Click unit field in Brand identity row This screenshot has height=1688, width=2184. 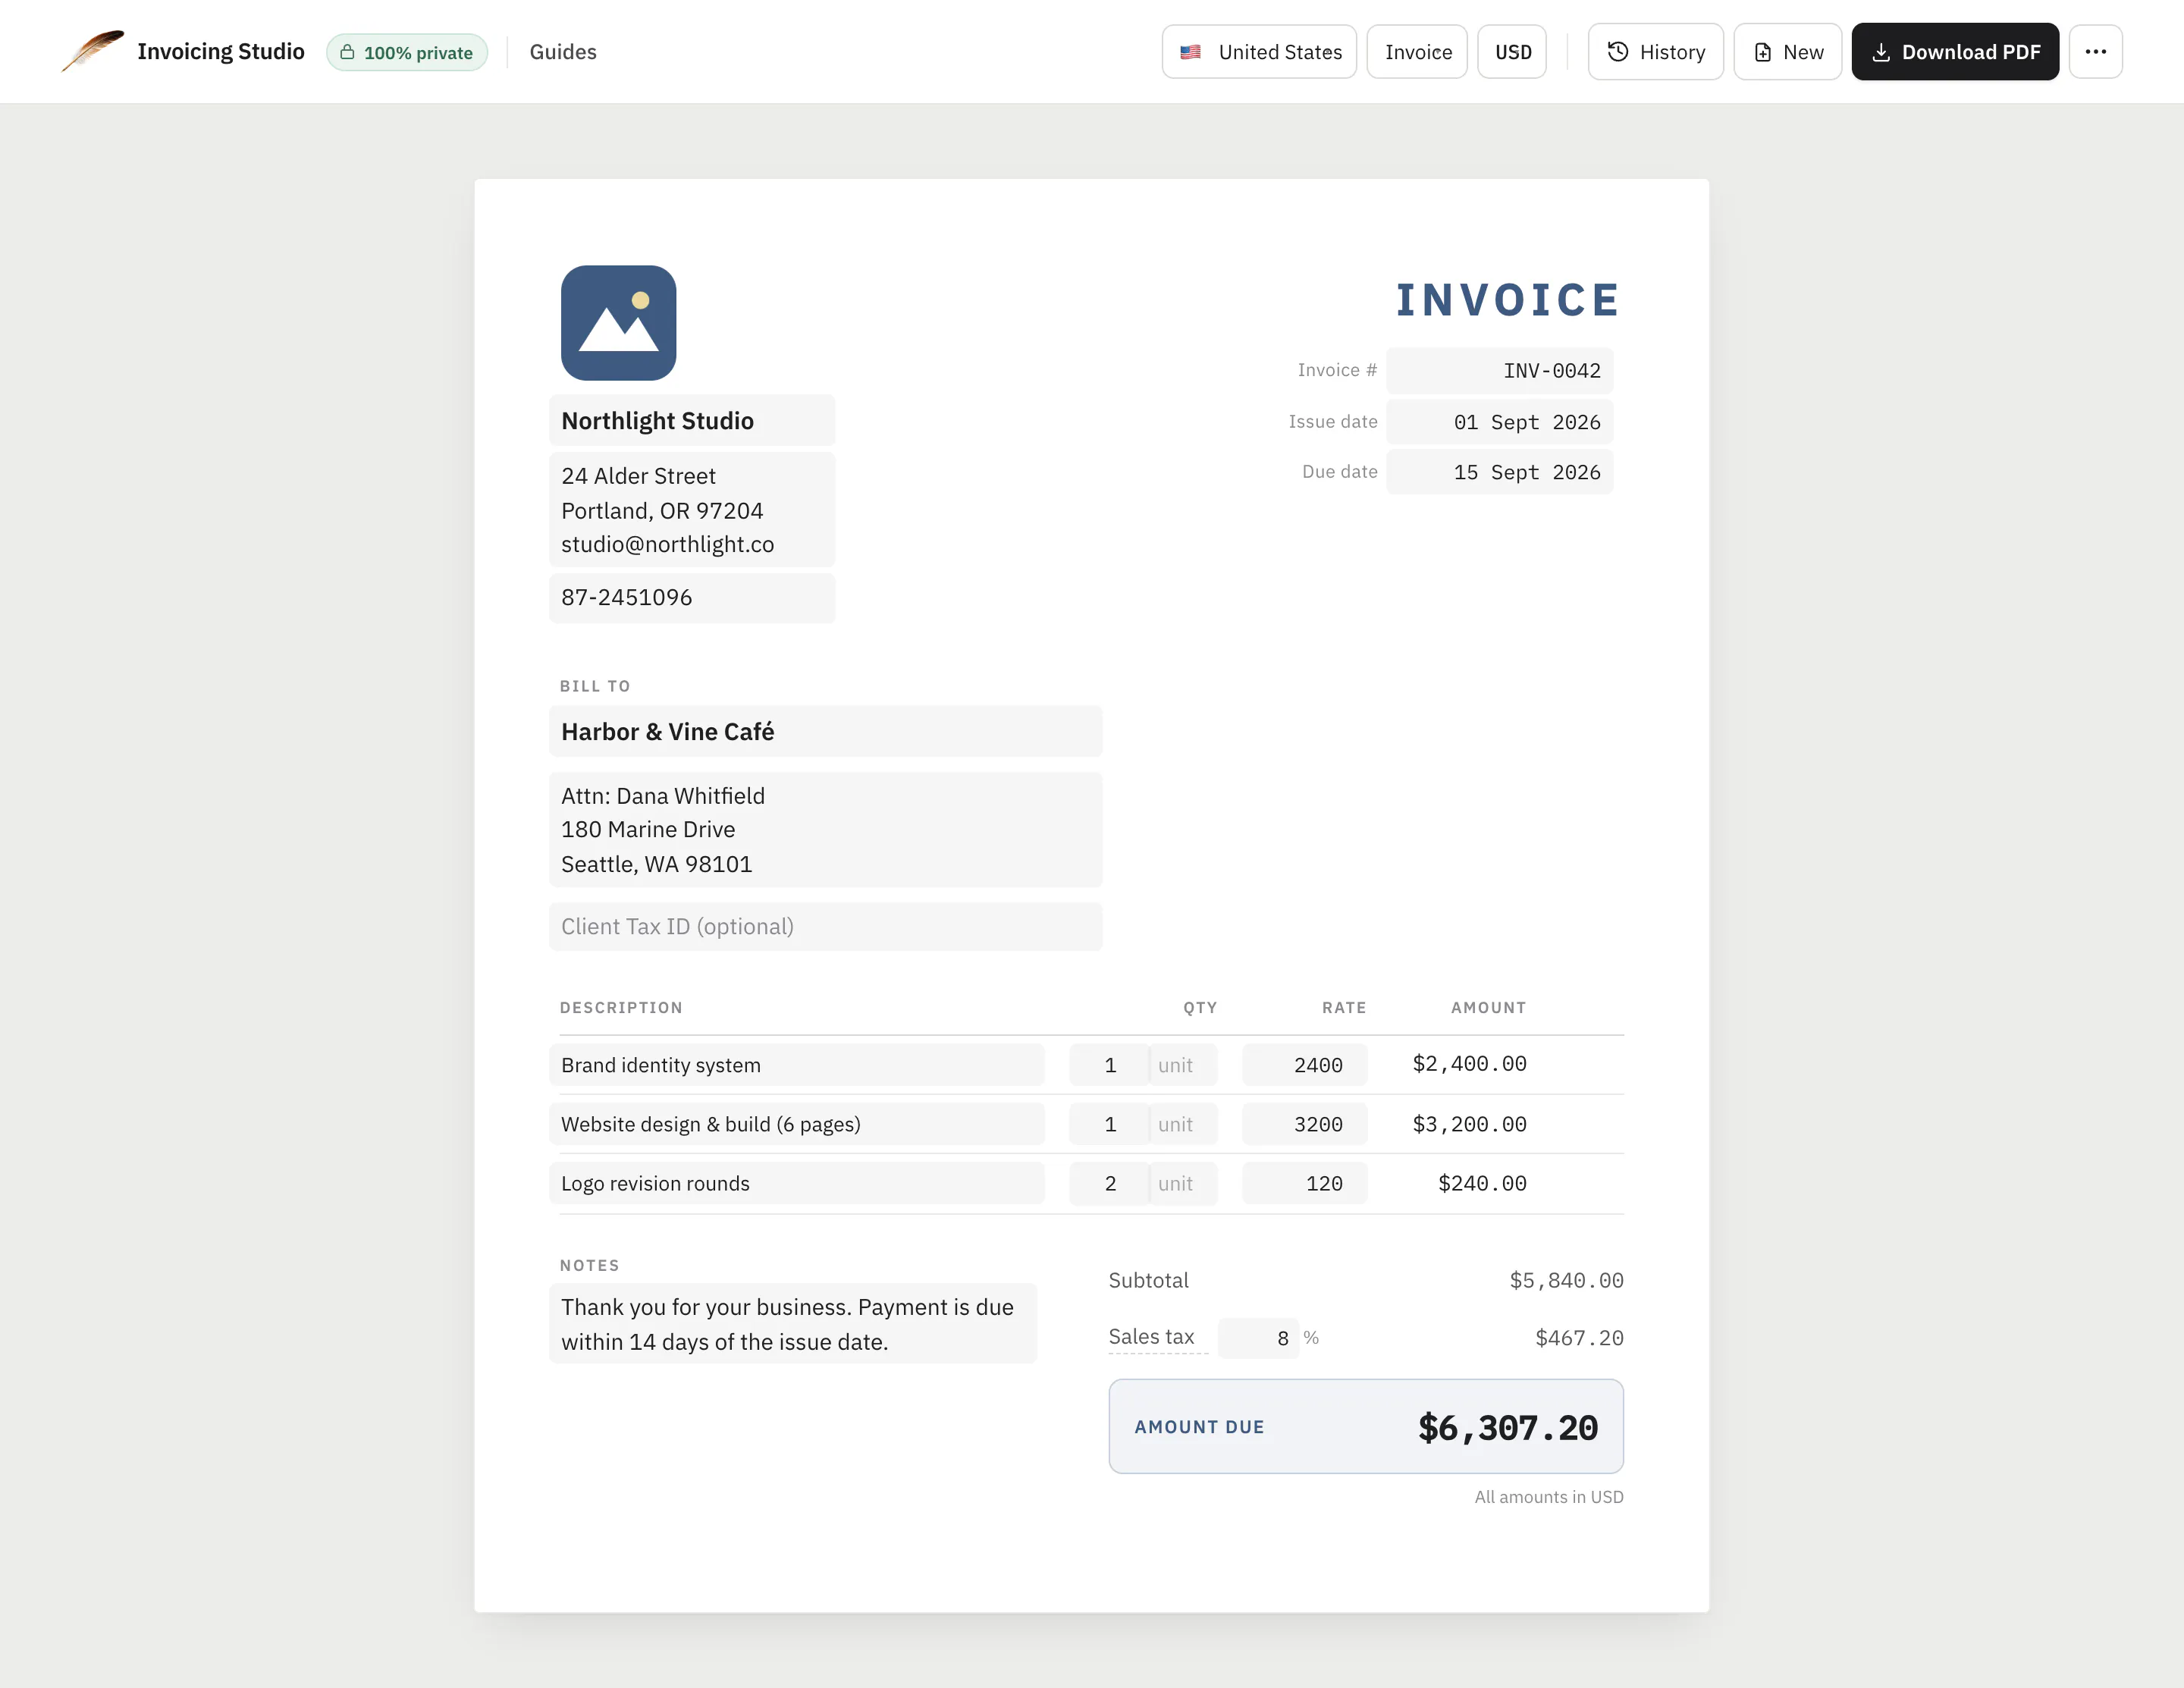[x=1183, y=1065]
